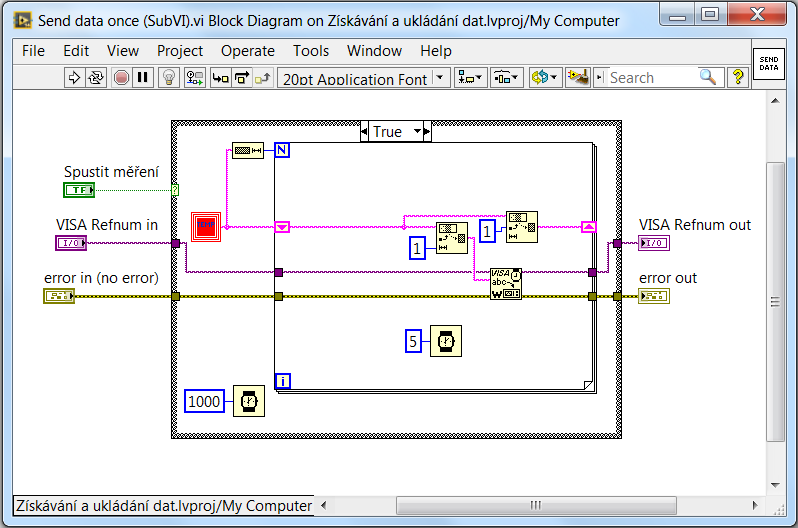Select left shift register on loop

tap(282, 227)
